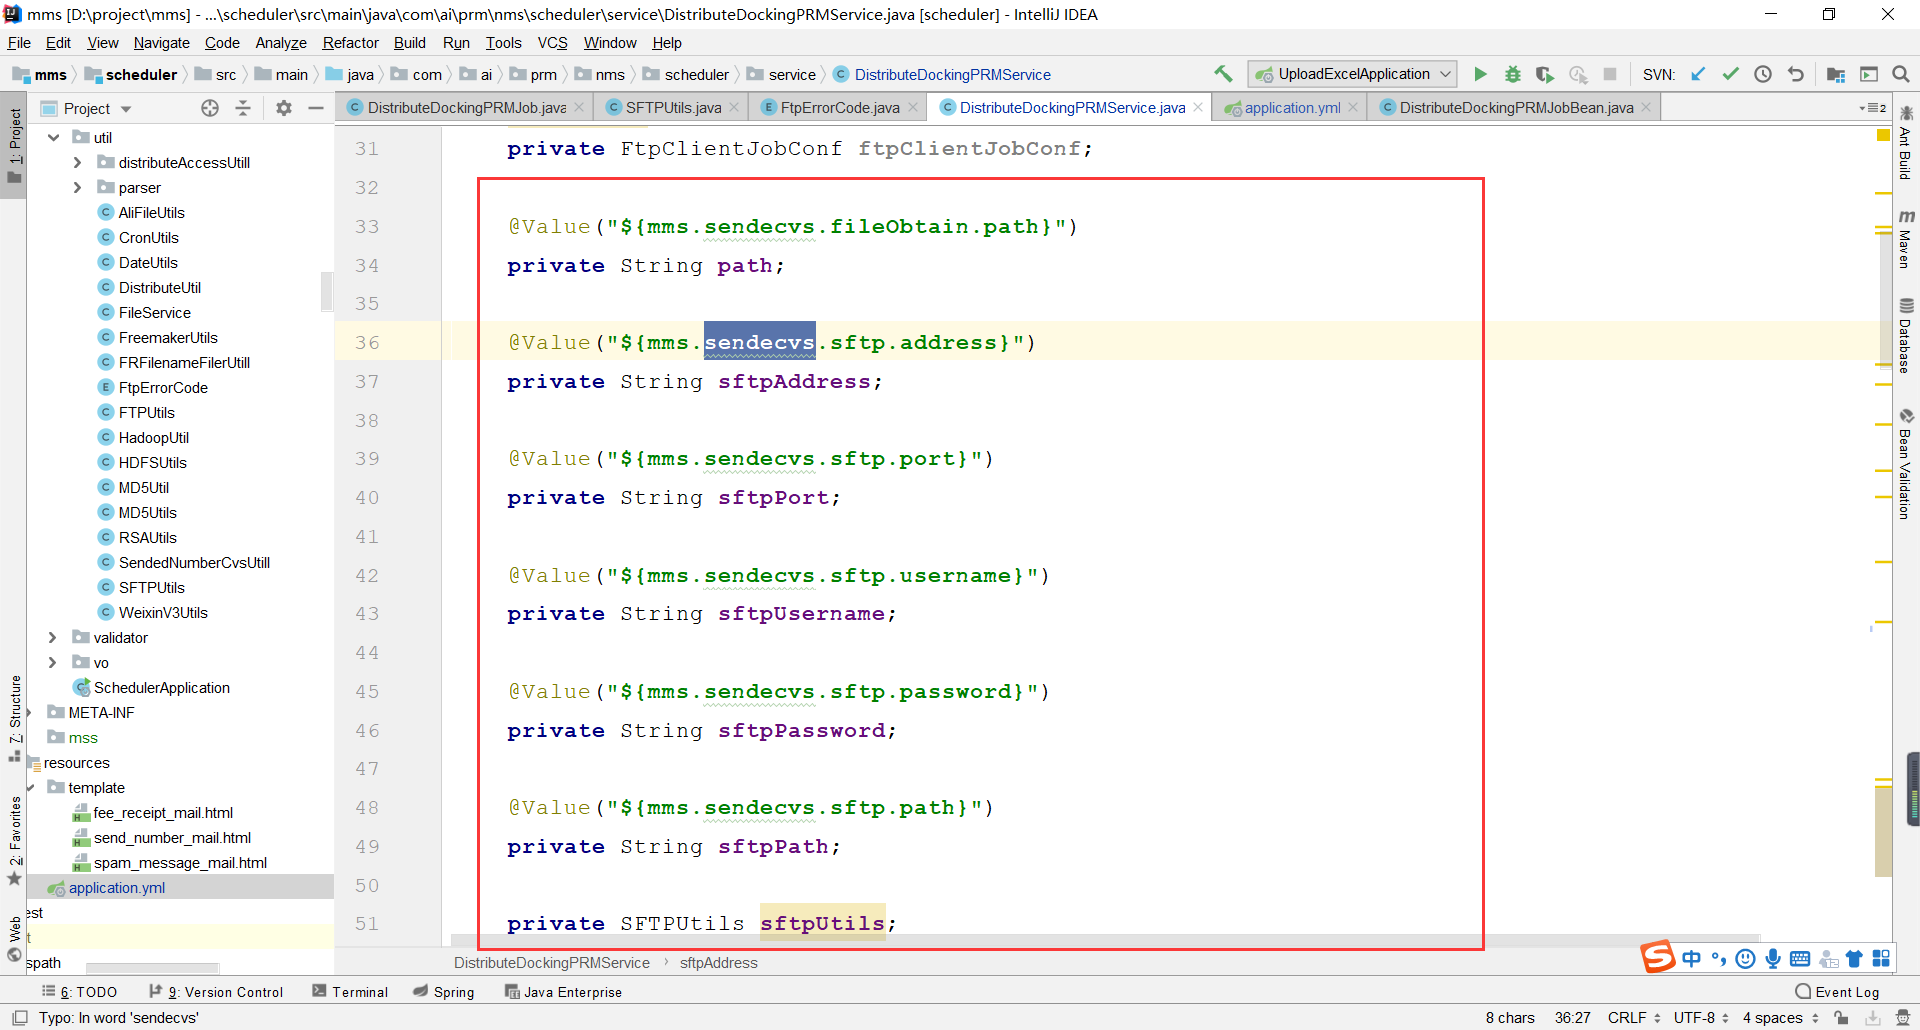Run with Coverage icon in toolbar
The image size is (1920, 1030).
[1545, 74]
